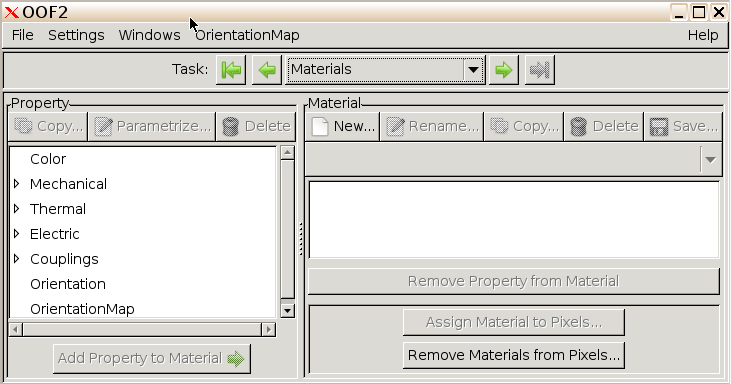Click the Save material button
Image resolution: width=731 pixels, height=384 pixels.
click(x=683, y=126)
